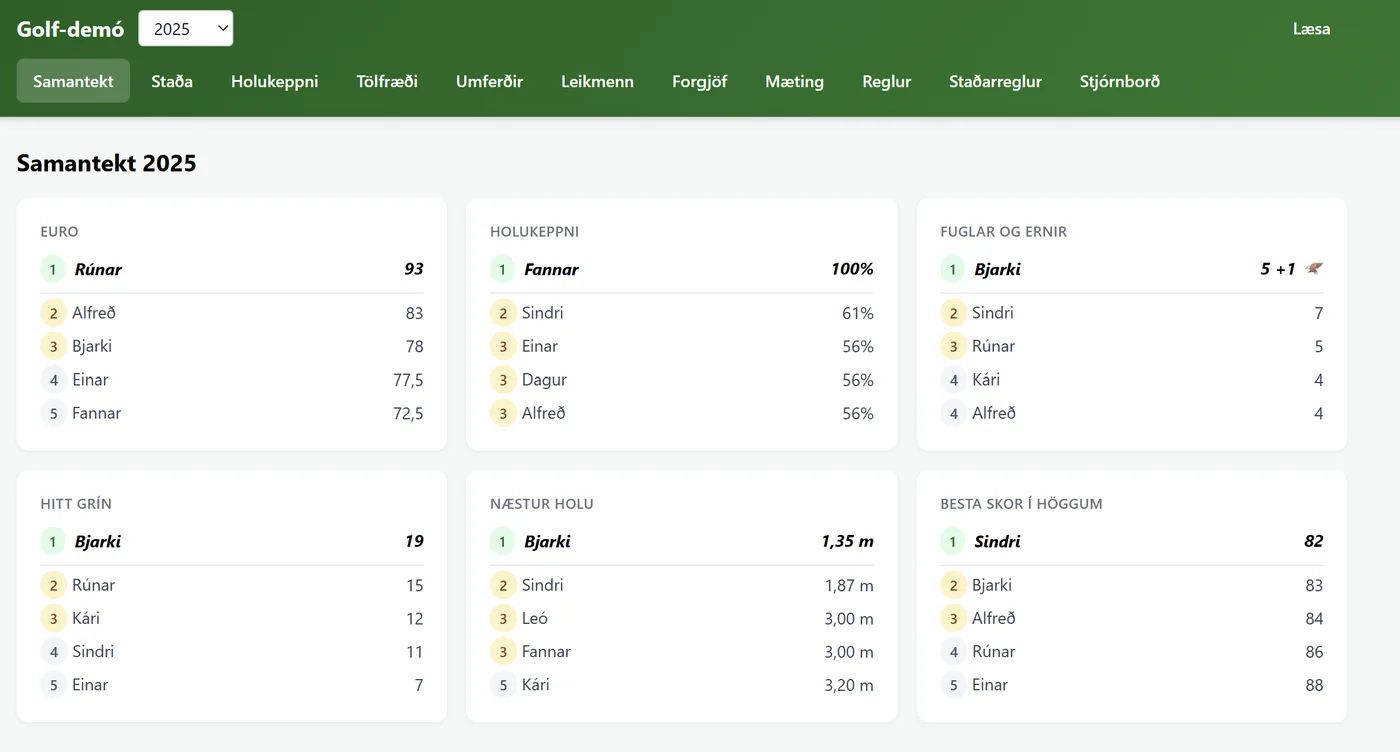The image size is (1400, 752).
Task: Click Einar's 88 in Besta skor
Action: 1314,685
